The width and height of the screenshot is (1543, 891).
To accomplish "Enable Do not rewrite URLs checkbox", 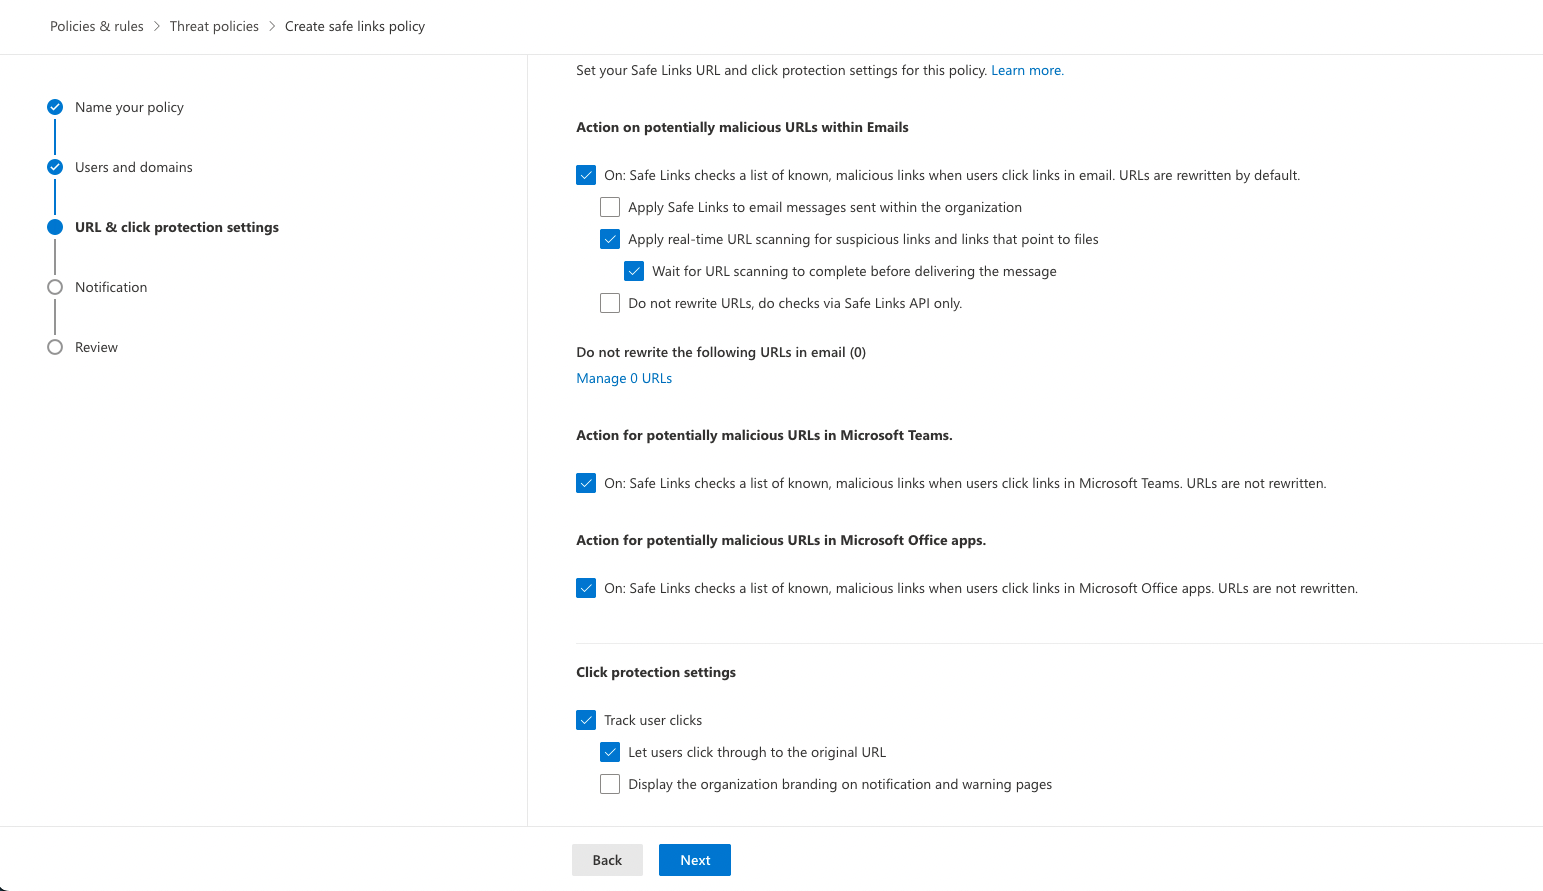I will coord(610,303).
